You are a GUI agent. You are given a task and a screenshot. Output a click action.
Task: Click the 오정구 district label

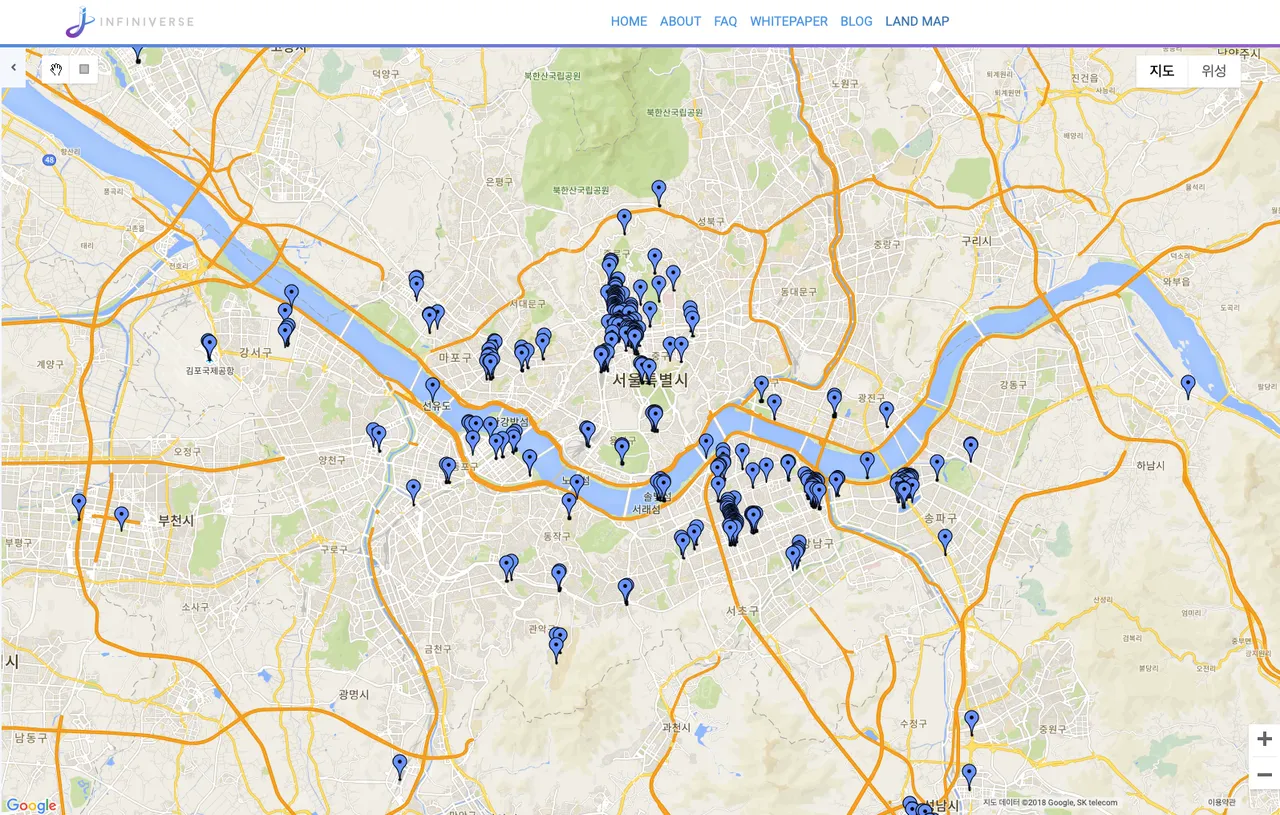188,452
